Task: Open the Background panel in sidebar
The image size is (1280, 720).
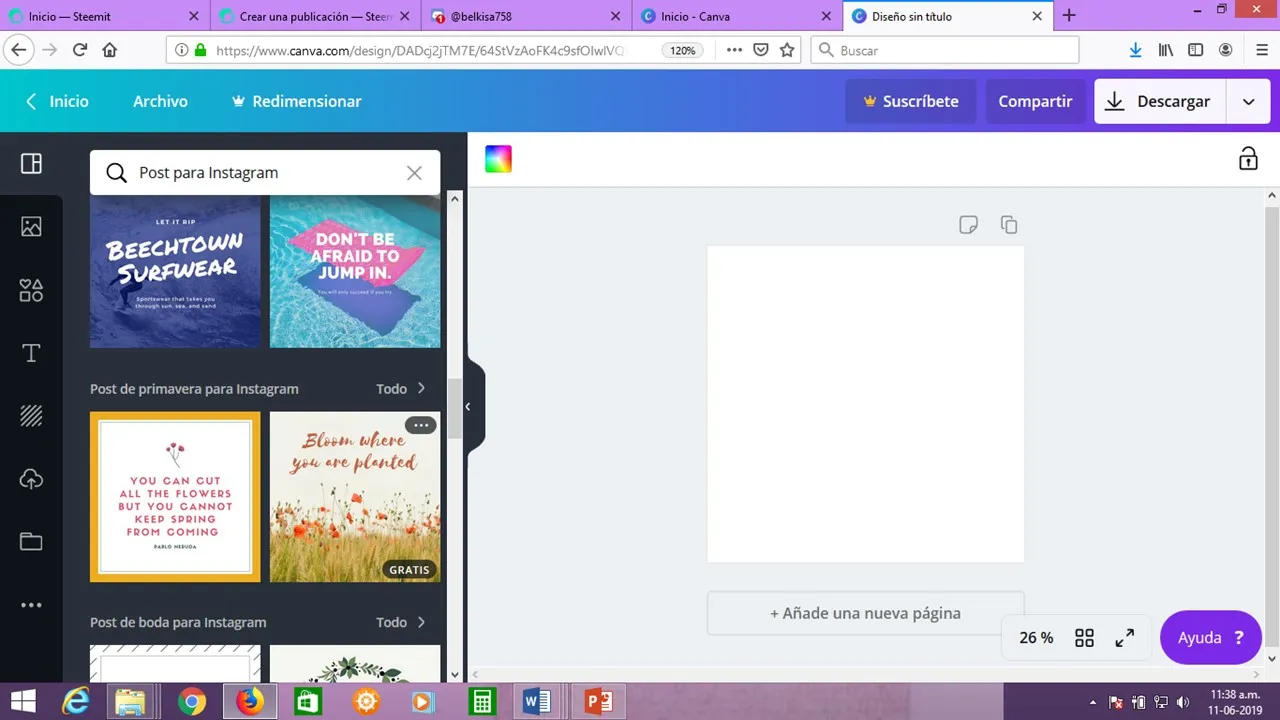Action: (31, 416)
